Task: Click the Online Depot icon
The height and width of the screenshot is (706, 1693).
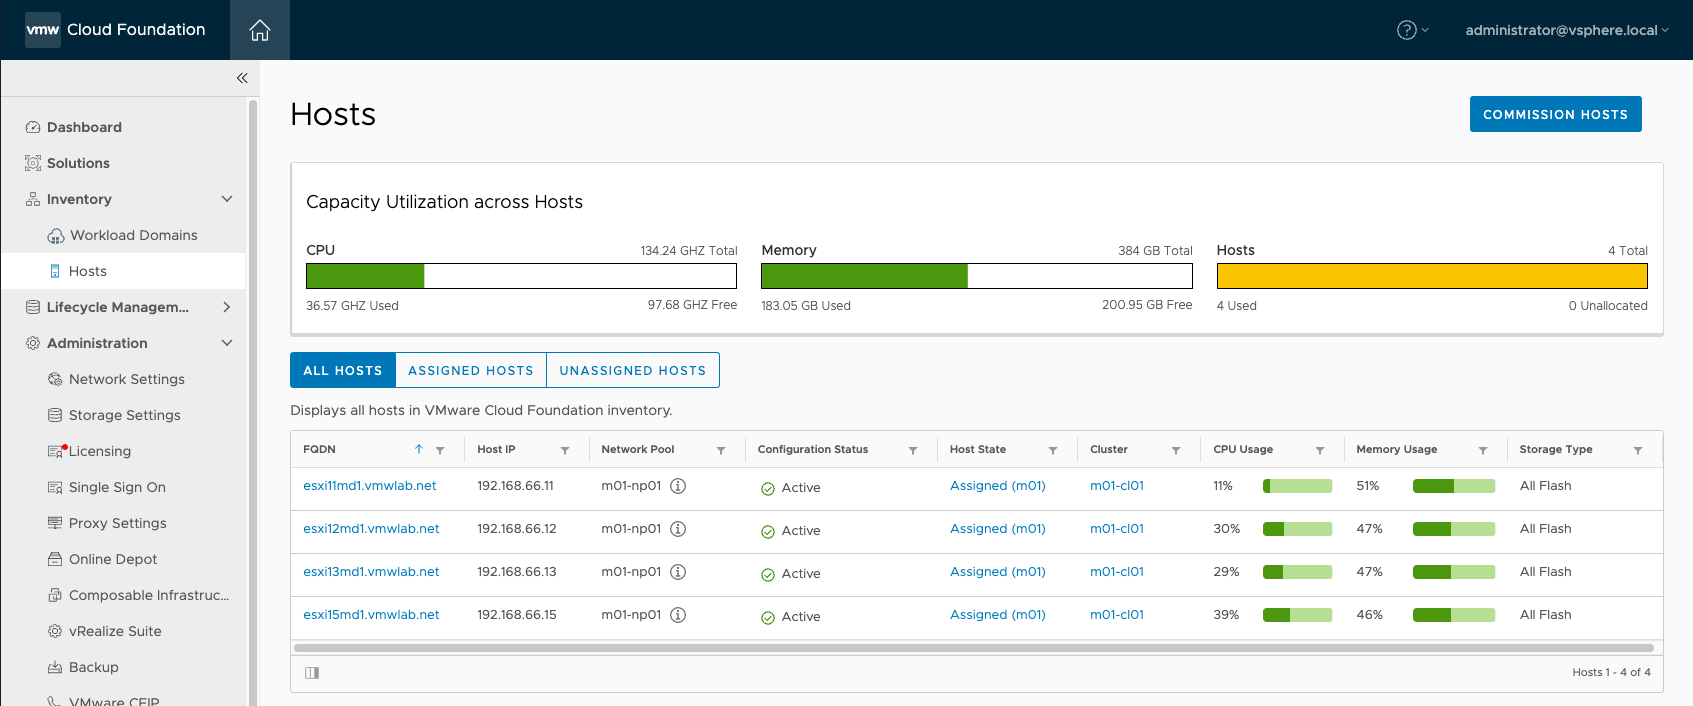Action: [x=55, y=559]
